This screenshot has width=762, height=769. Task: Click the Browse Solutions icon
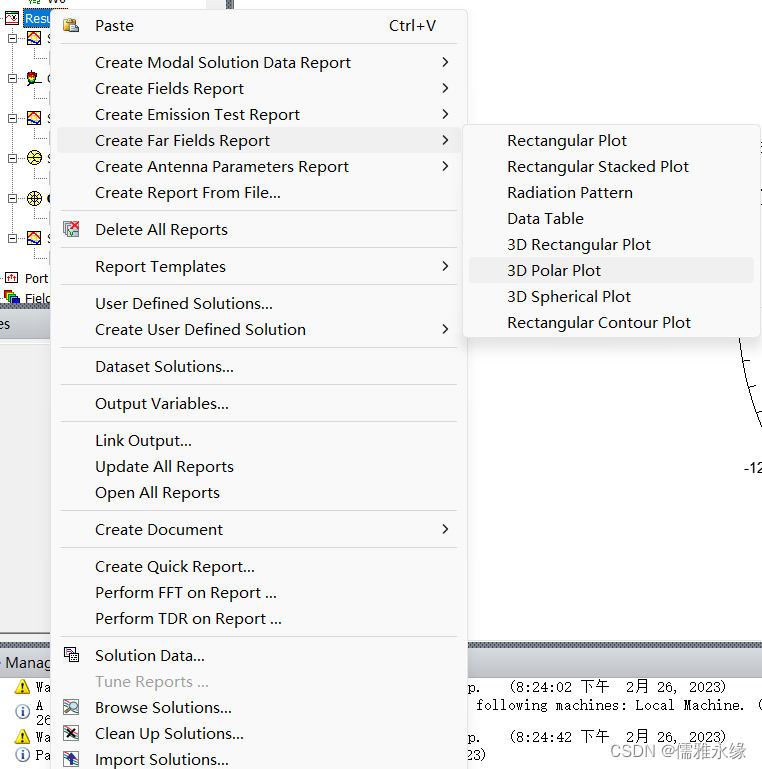(71, 707)
